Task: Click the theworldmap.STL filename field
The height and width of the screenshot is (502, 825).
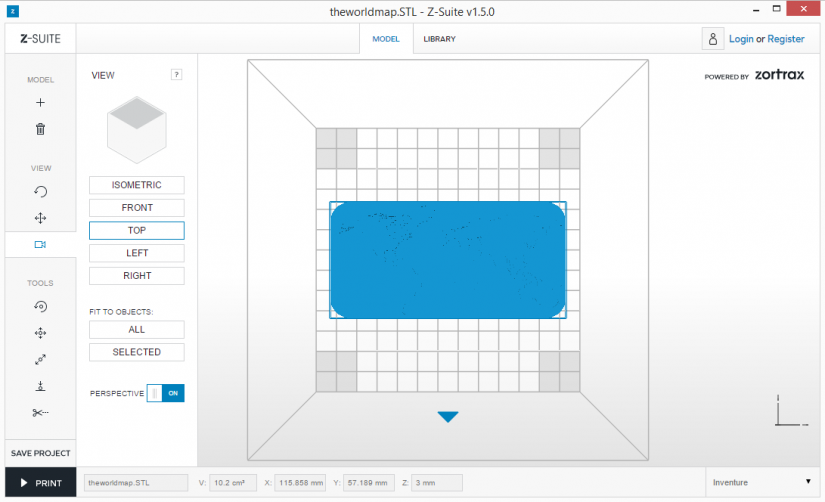Action: click(136, 483)
